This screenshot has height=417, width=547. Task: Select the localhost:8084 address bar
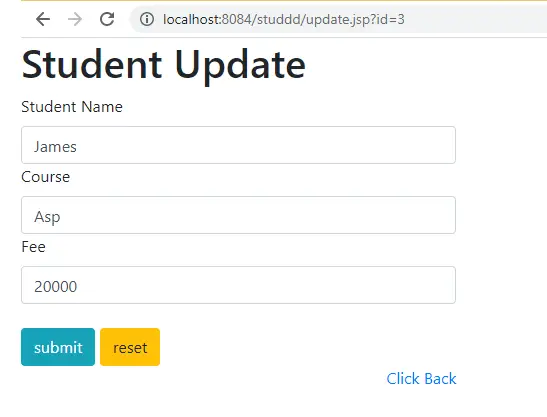coord(338,19)
